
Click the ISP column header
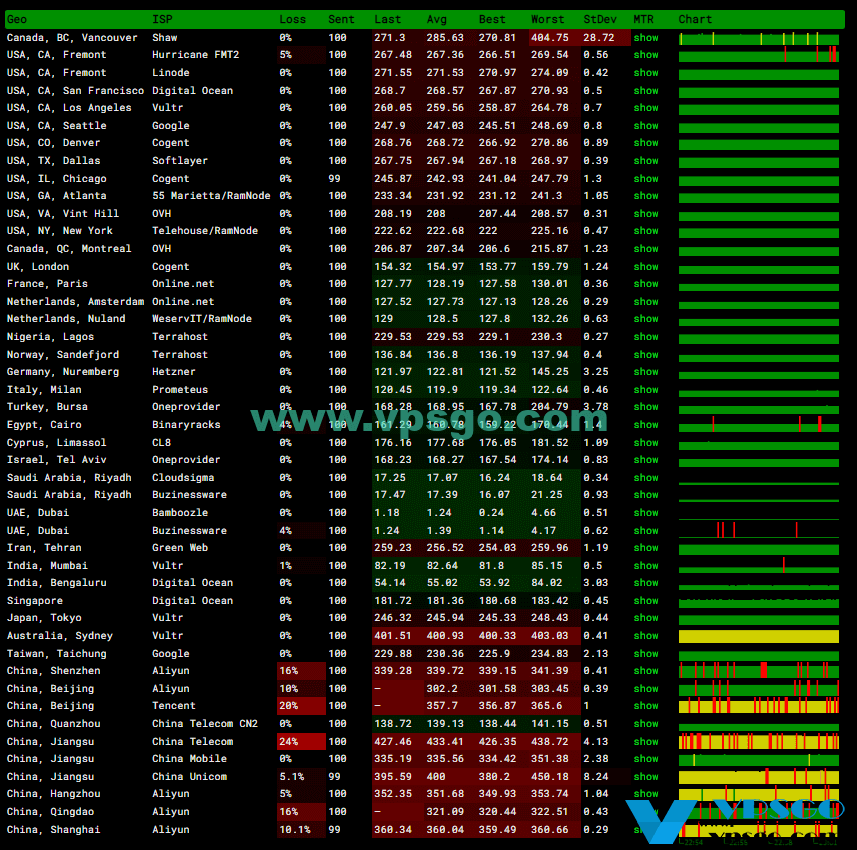click(162, 20)
